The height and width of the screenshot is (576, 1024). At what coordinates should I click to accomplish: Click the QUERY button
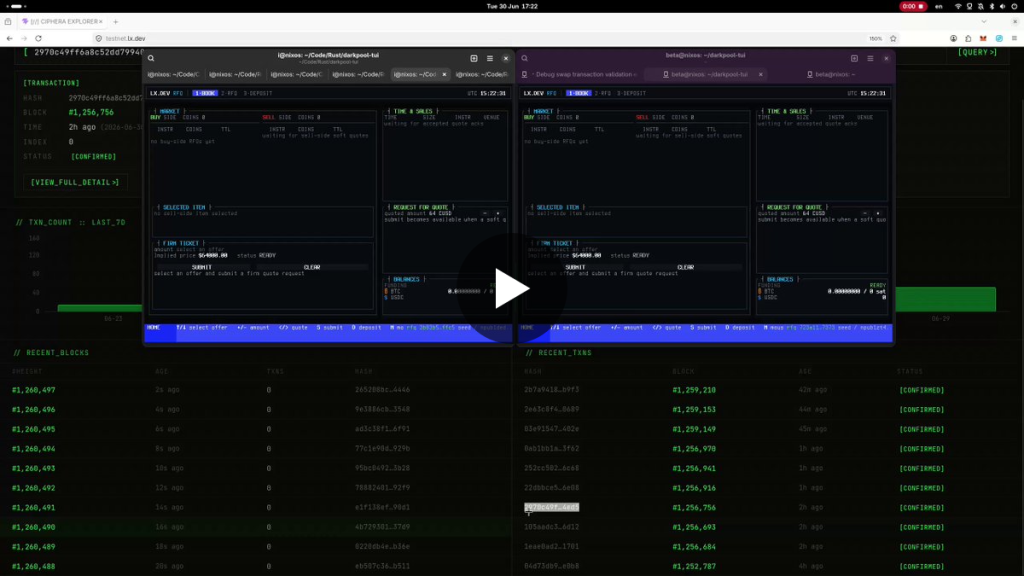[x=977, y=52]
